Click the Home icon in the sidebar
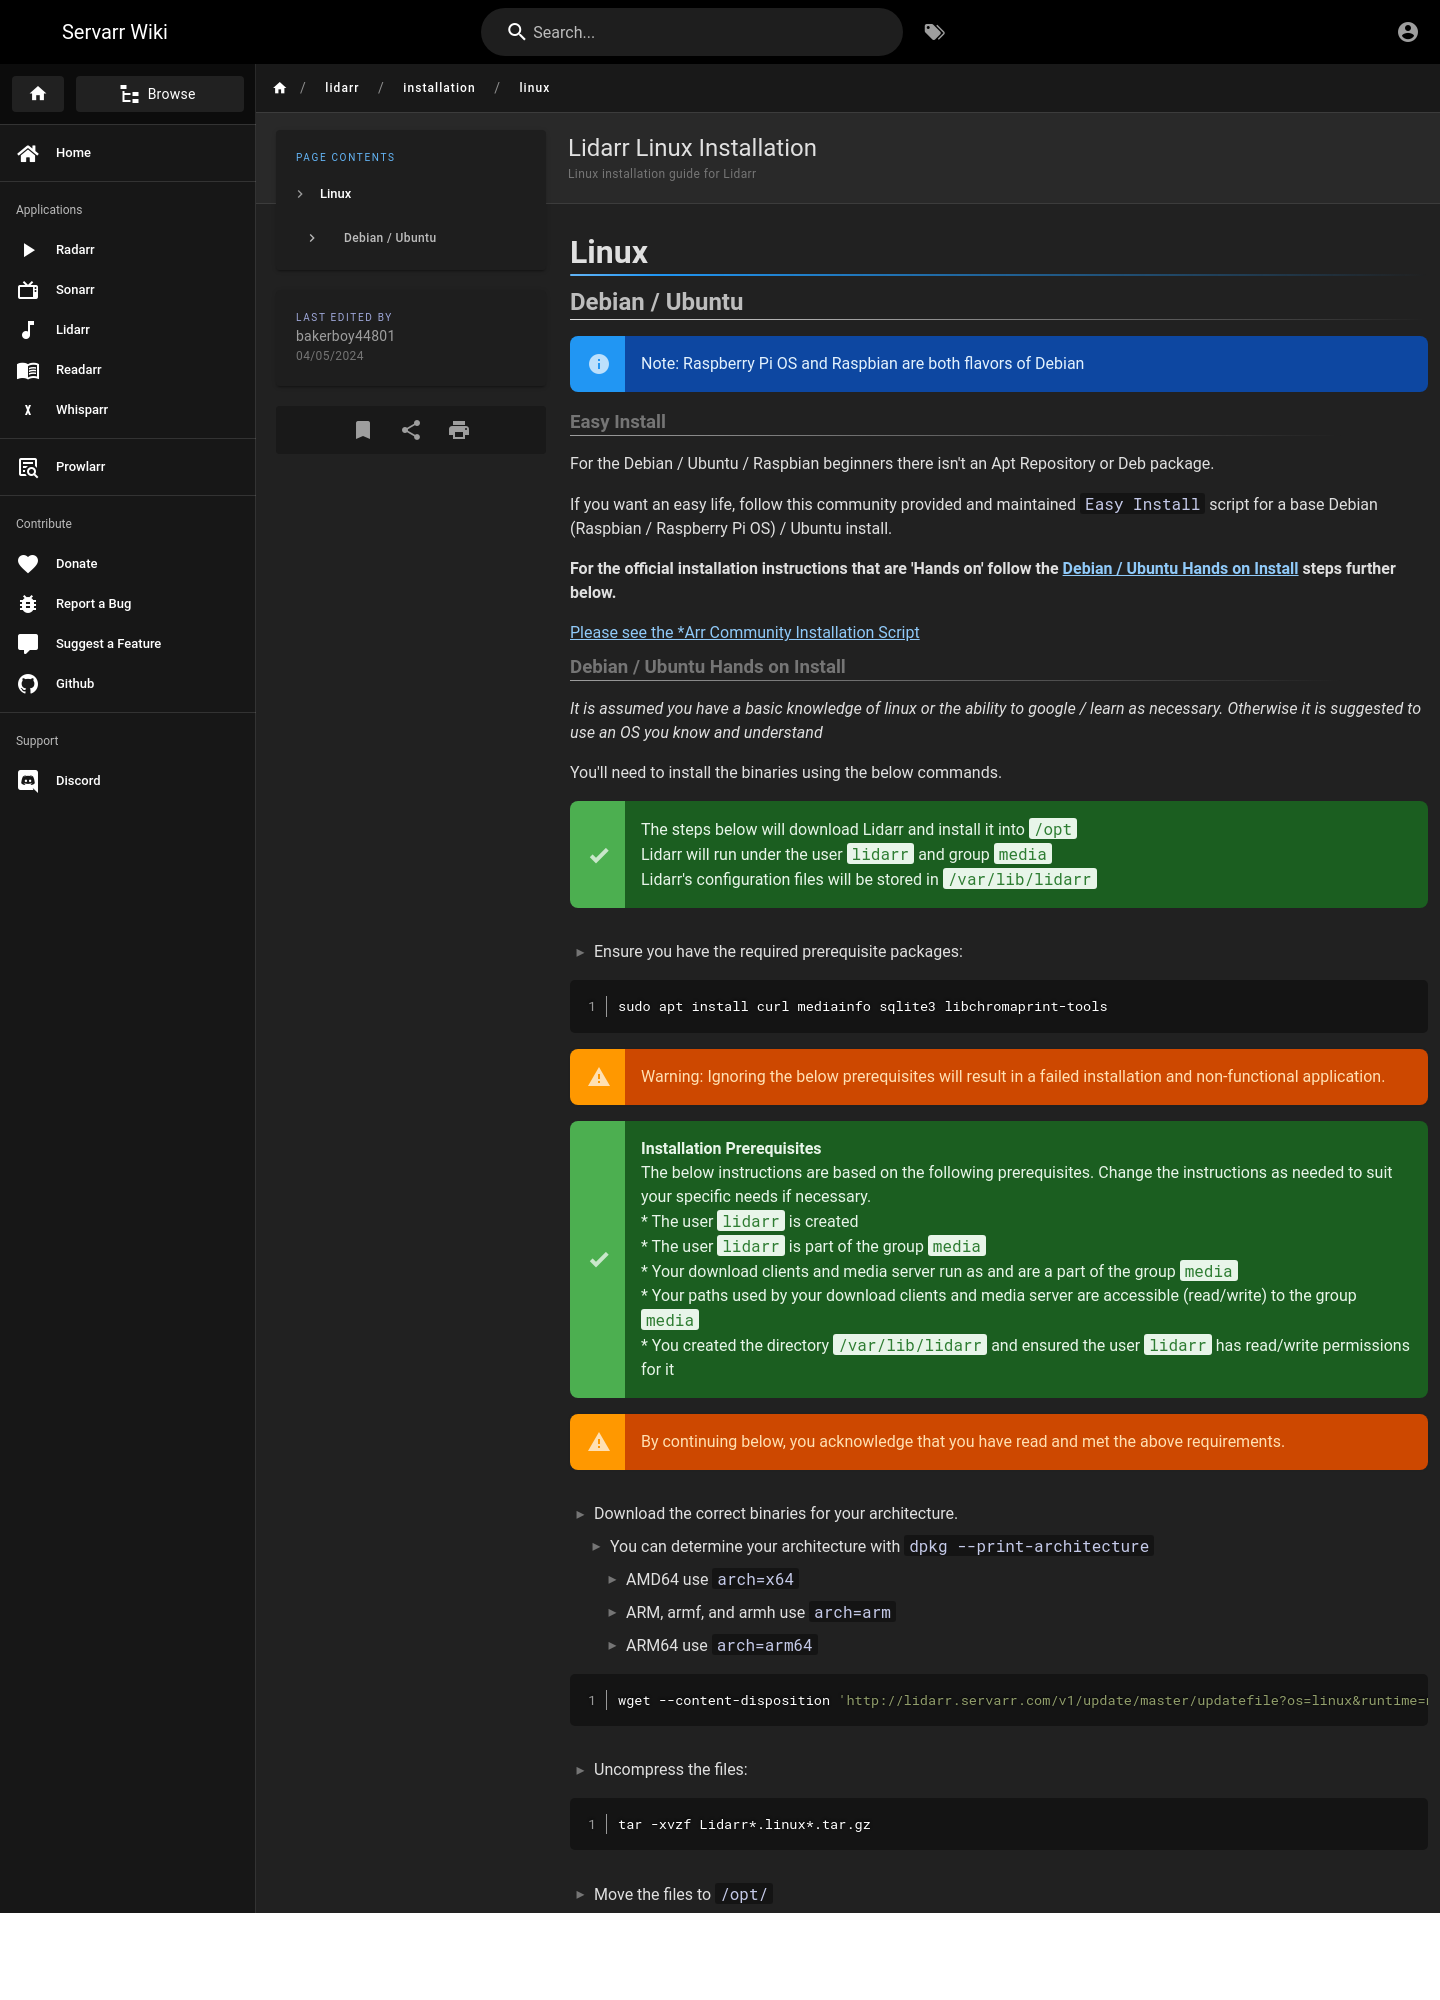The height and width of the screenshot is (2000, 1440). 28,153
